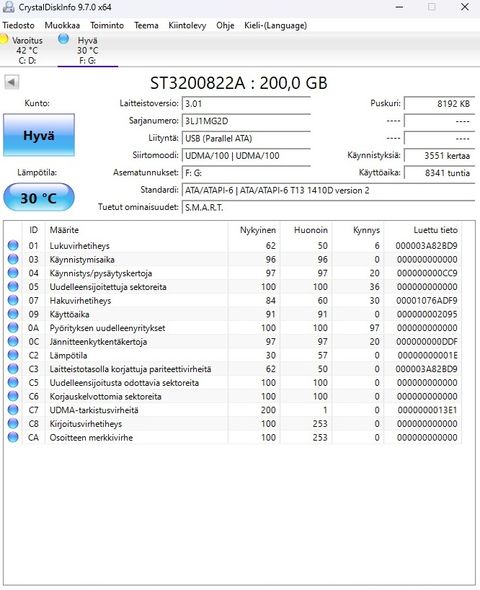Image resolution: width=480 pixels, height=590 pixels.
Task: Click the 30 °C temperature button
Action: tap(39, 198)
